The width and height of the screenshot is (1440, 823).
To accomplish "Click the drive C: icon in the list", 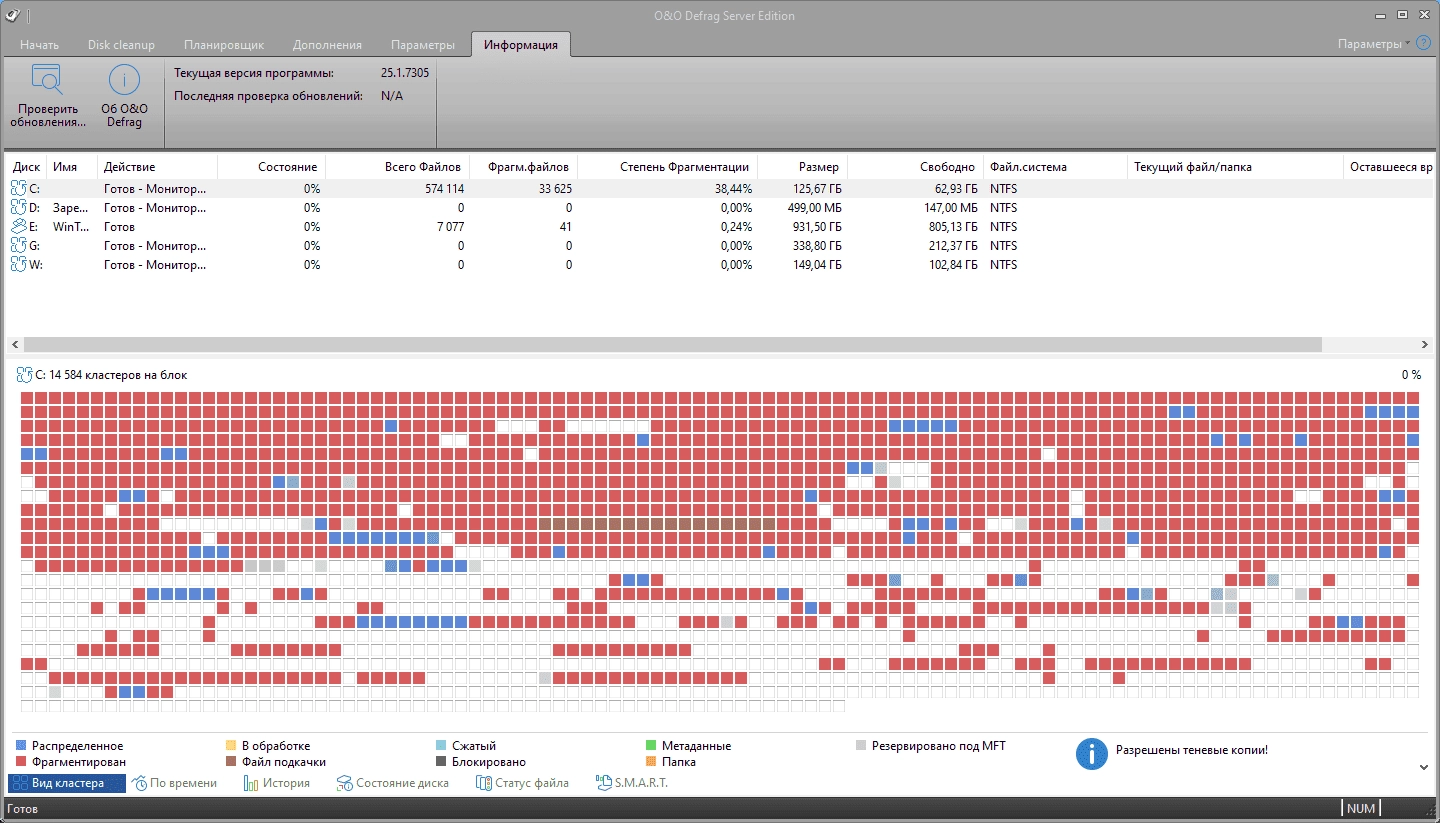I will [x=18, y=188].
